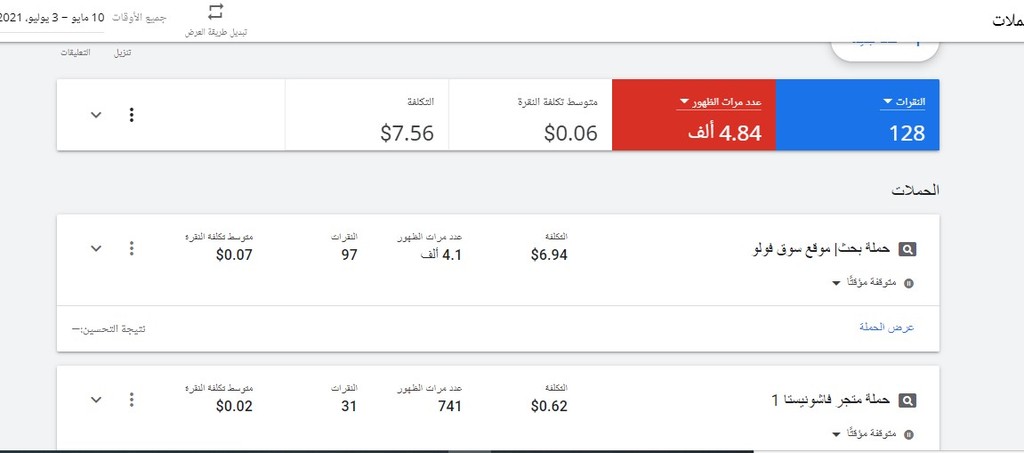This screenshot has height=453, width=1024.
Task: Click the التعليقات feedback button
Action: point(76,52)
